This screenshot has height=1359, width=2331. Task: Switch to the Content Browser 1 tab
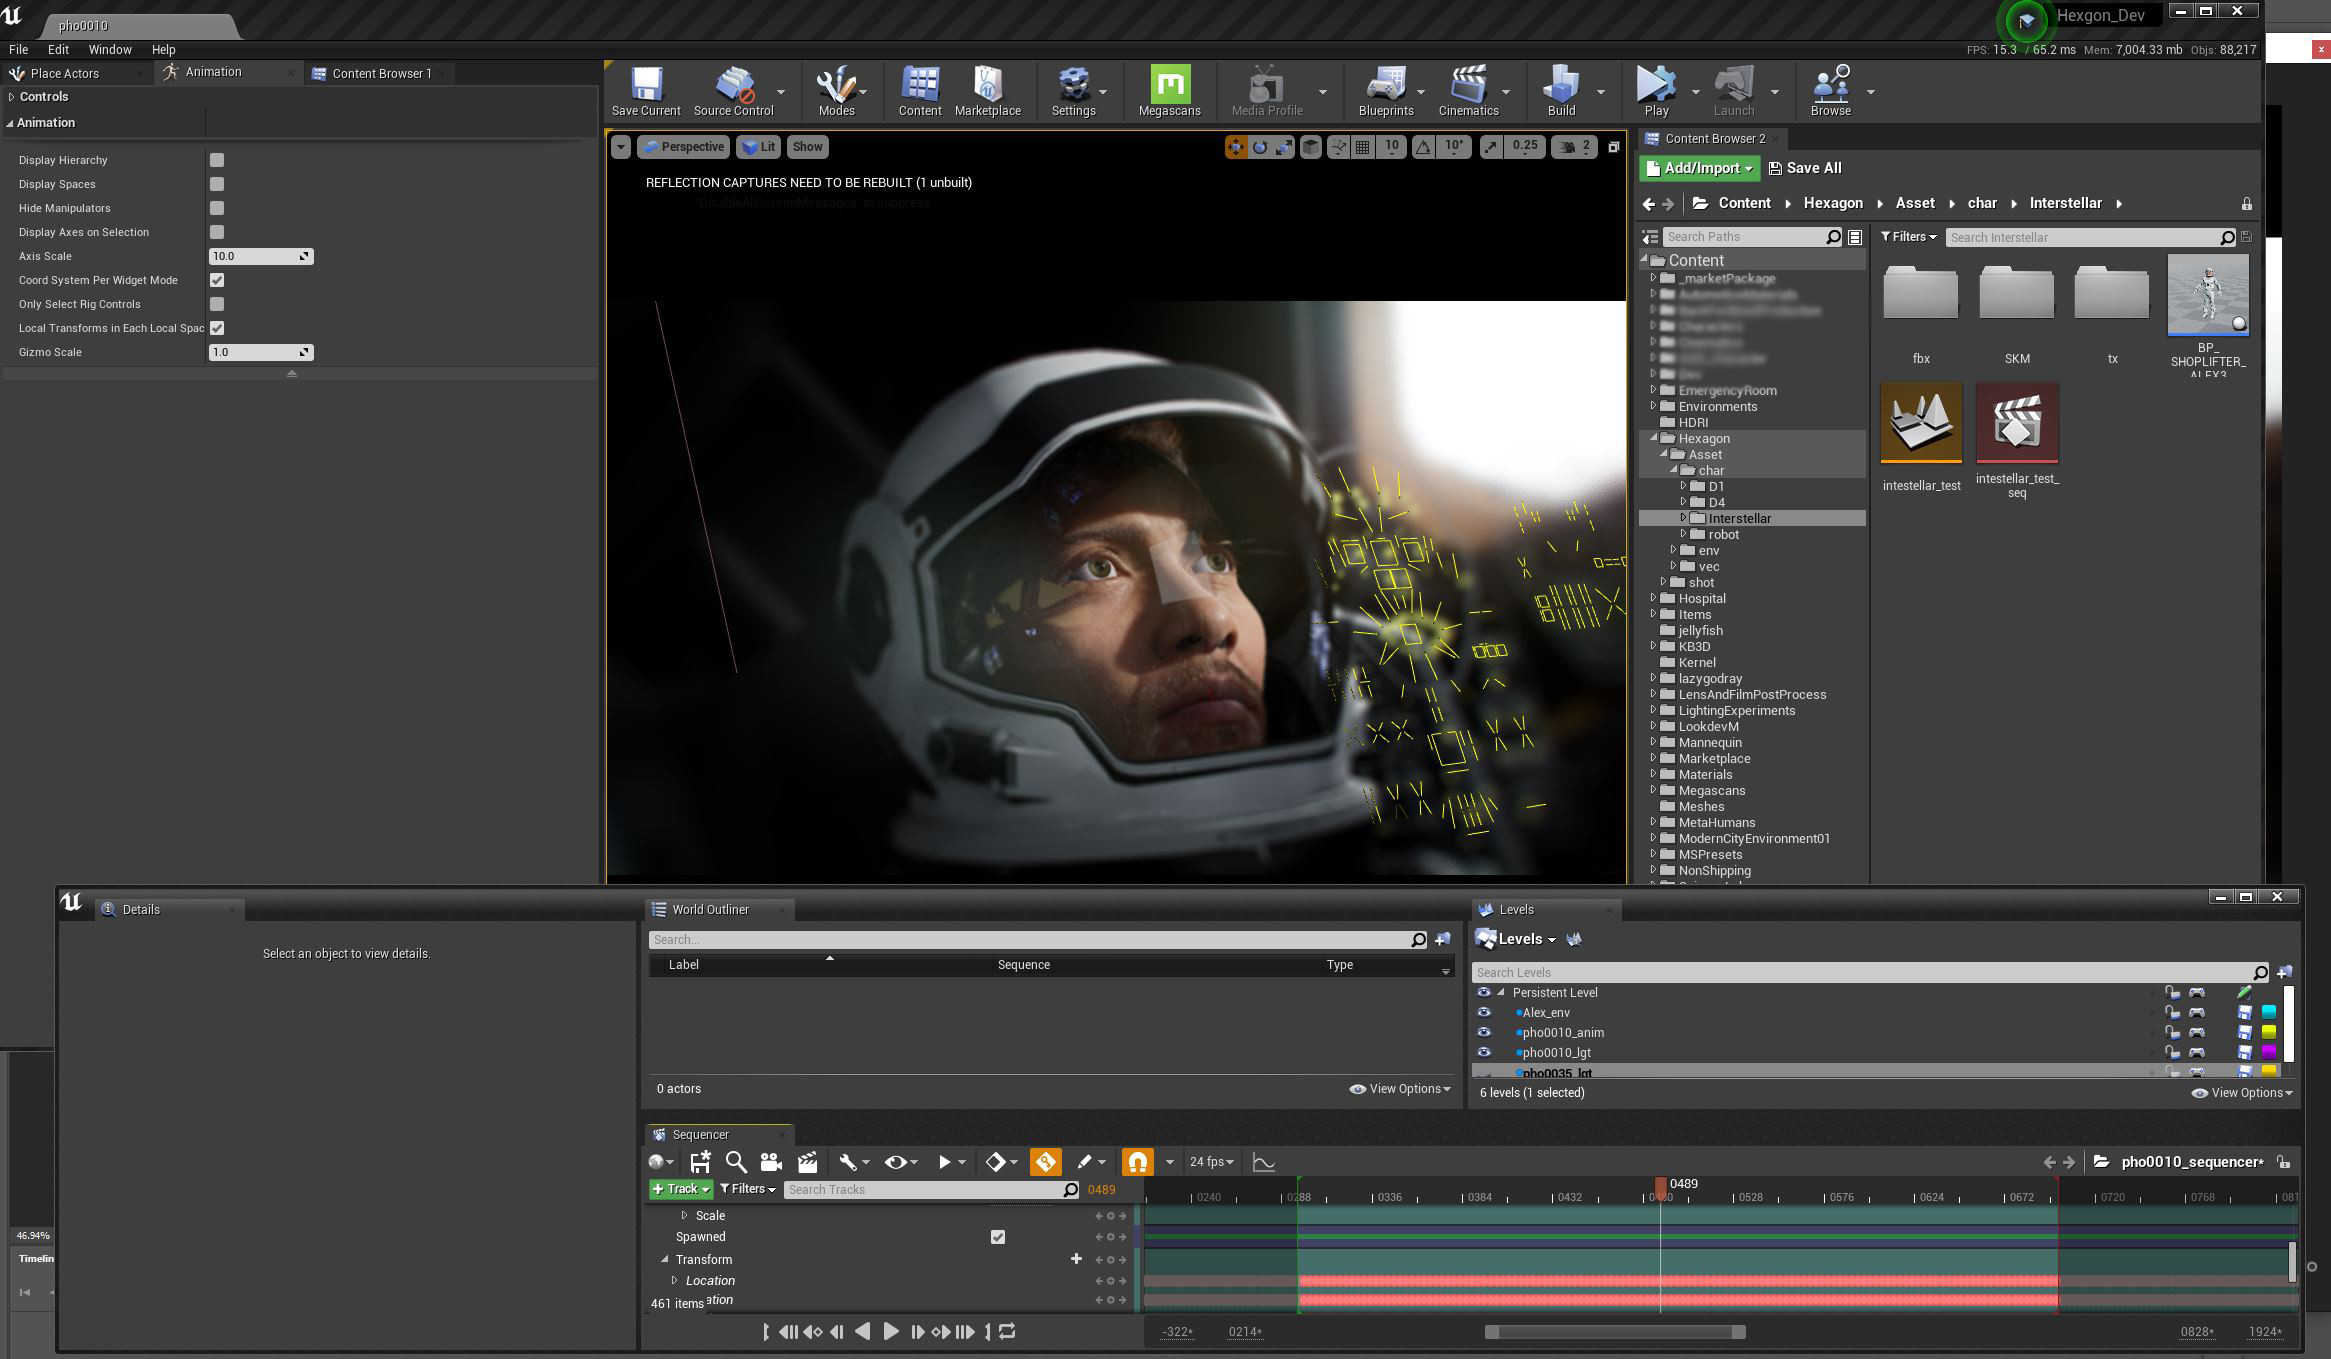tap(381, 73)
